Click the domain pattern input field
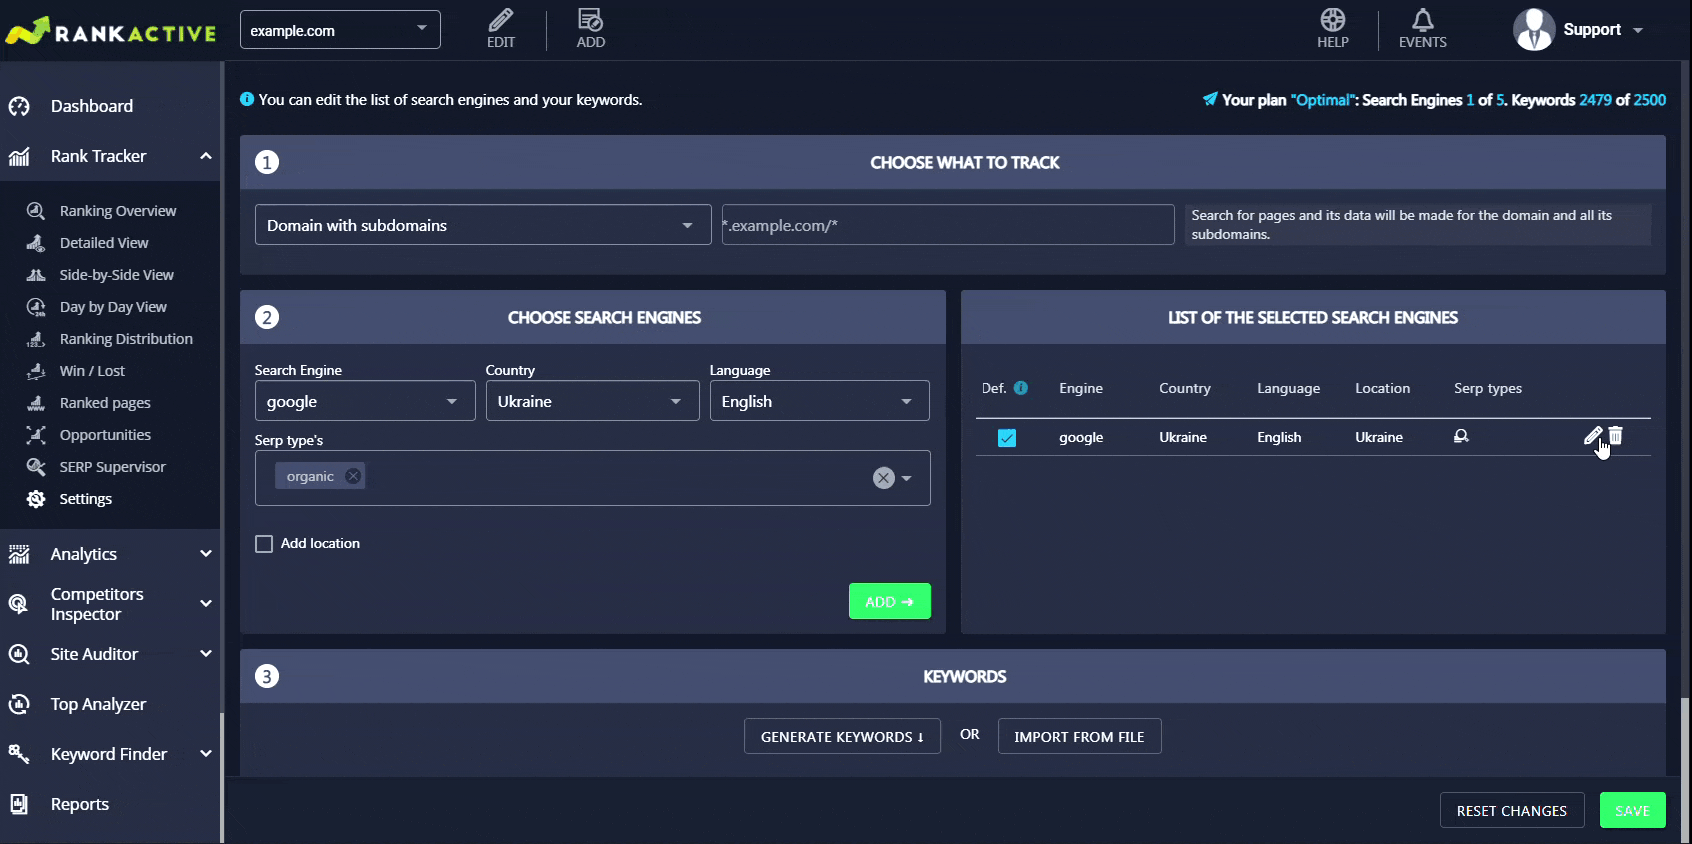The image size is (1692, 844). 948,225
